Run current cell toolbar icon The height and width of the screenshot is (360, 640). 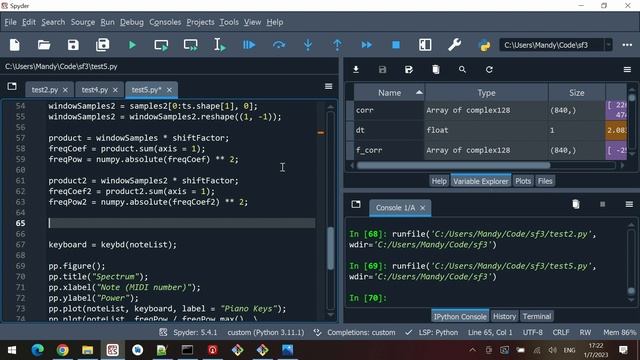[161, 45]
